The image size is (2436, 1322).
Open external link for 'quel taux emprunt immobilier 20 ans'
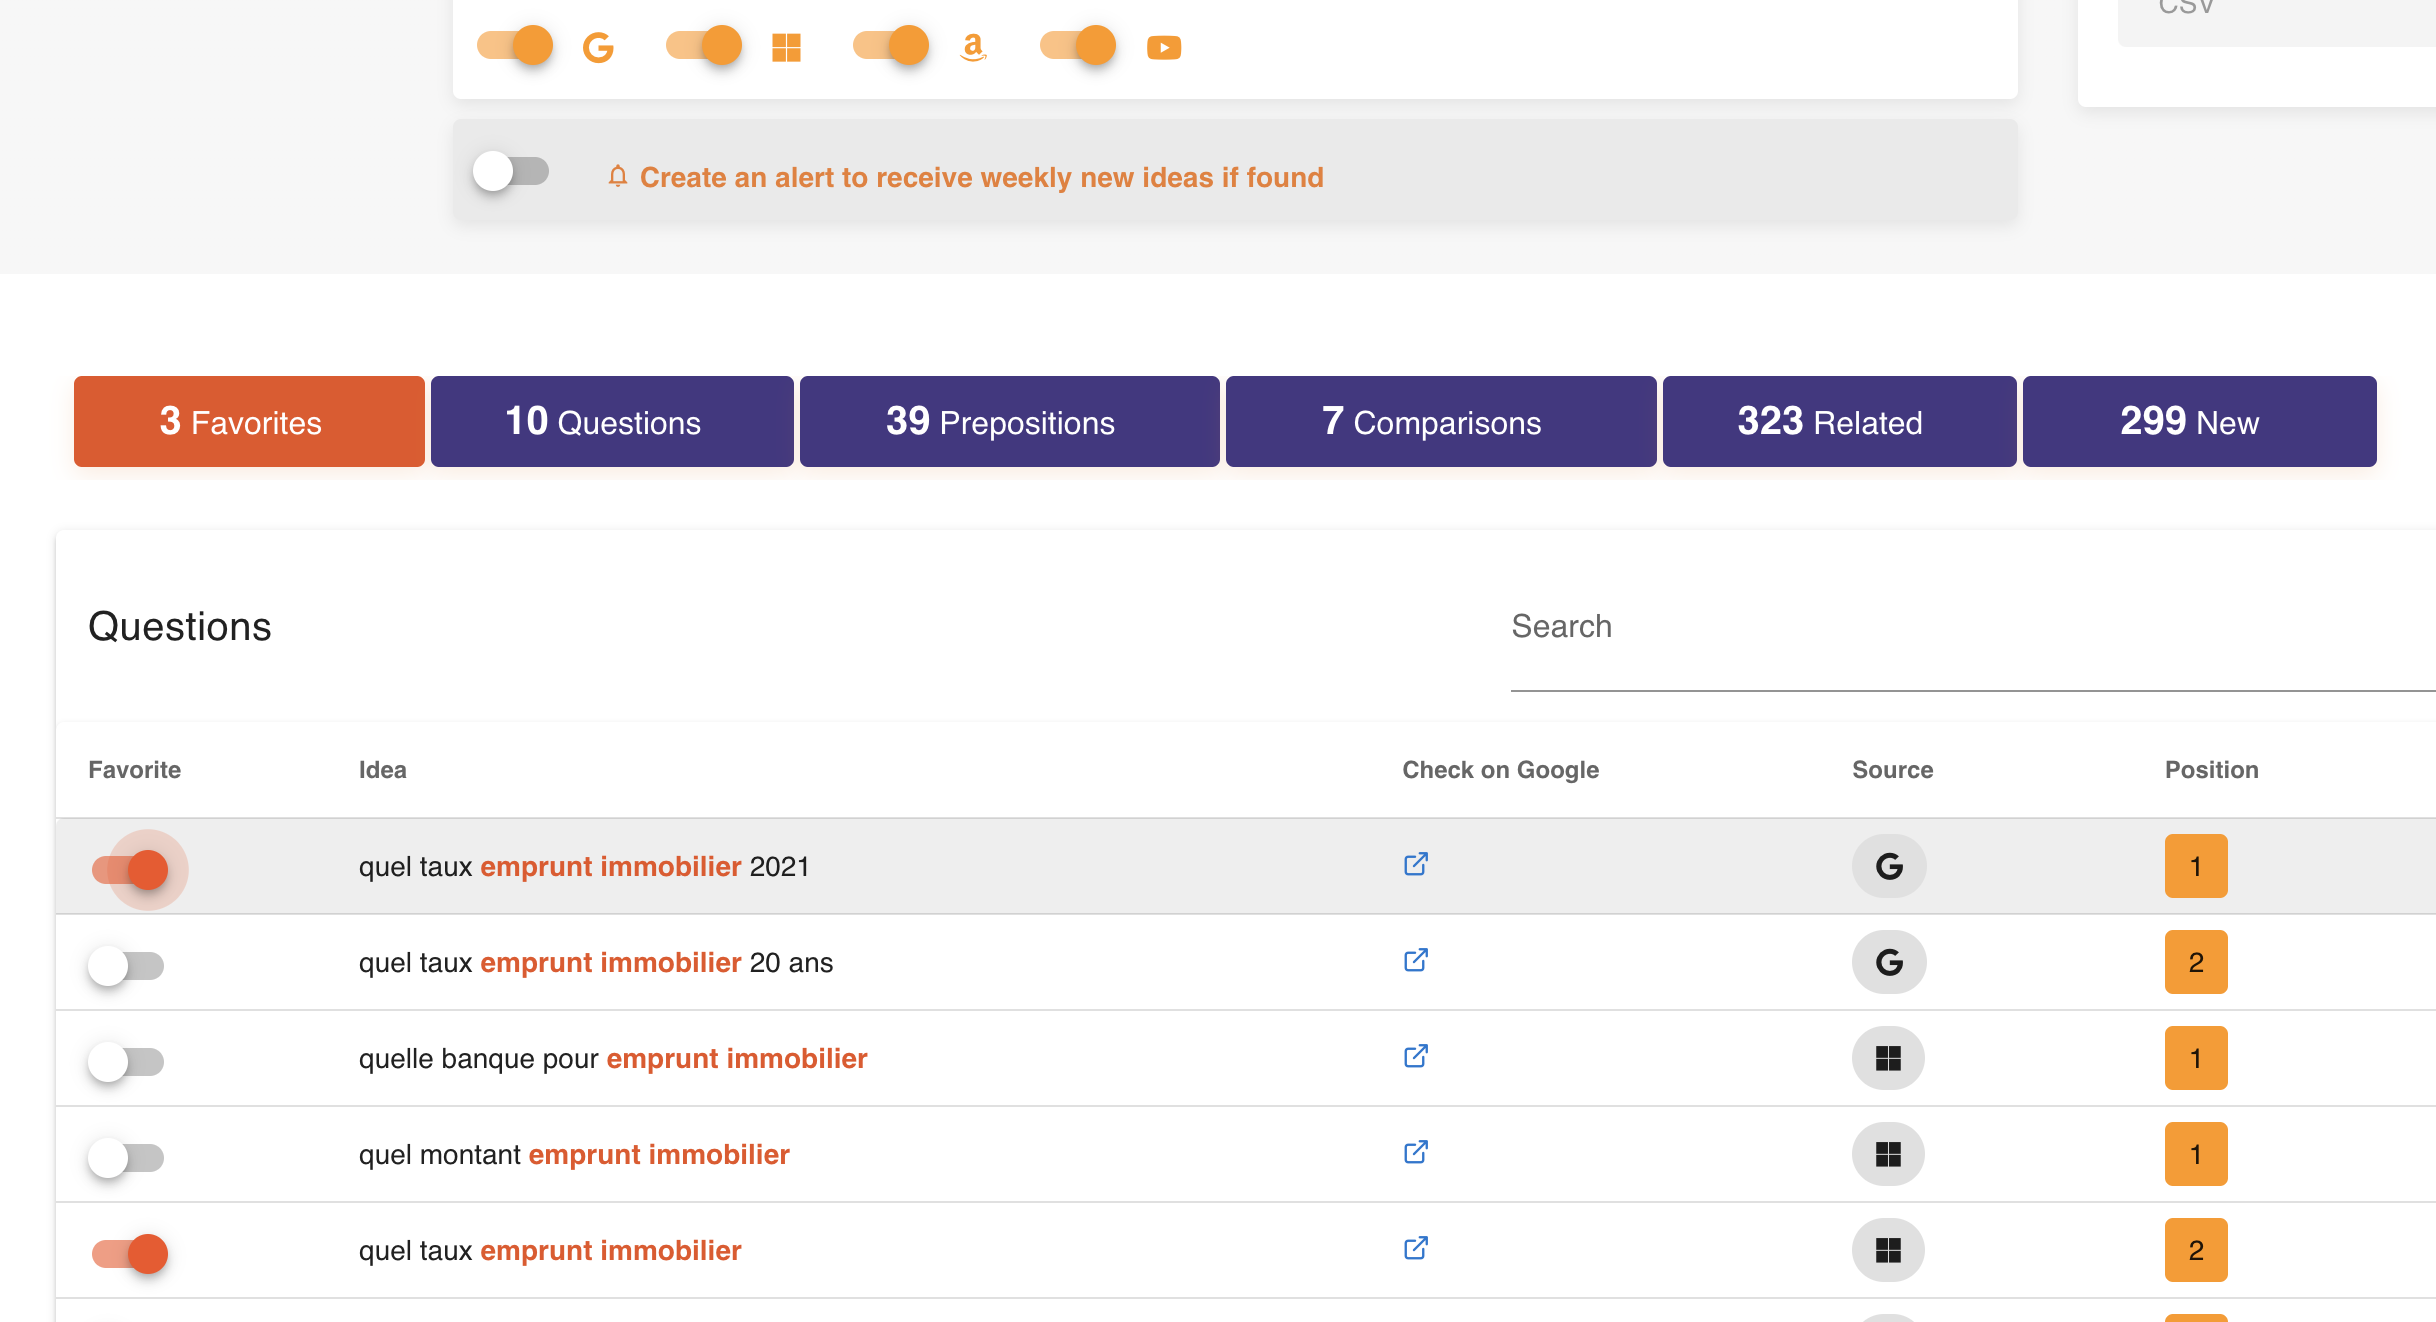click(x=1415, y=960)
